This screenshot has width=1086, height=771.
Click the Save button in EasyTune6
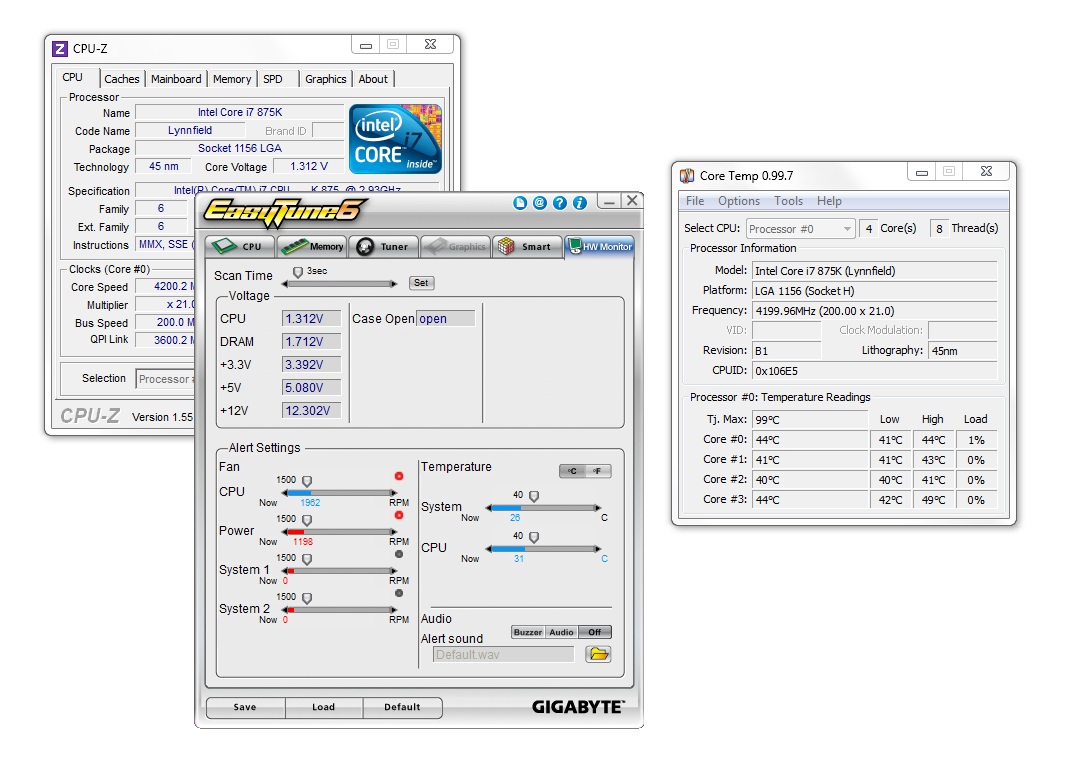click(x=245, y=707)
